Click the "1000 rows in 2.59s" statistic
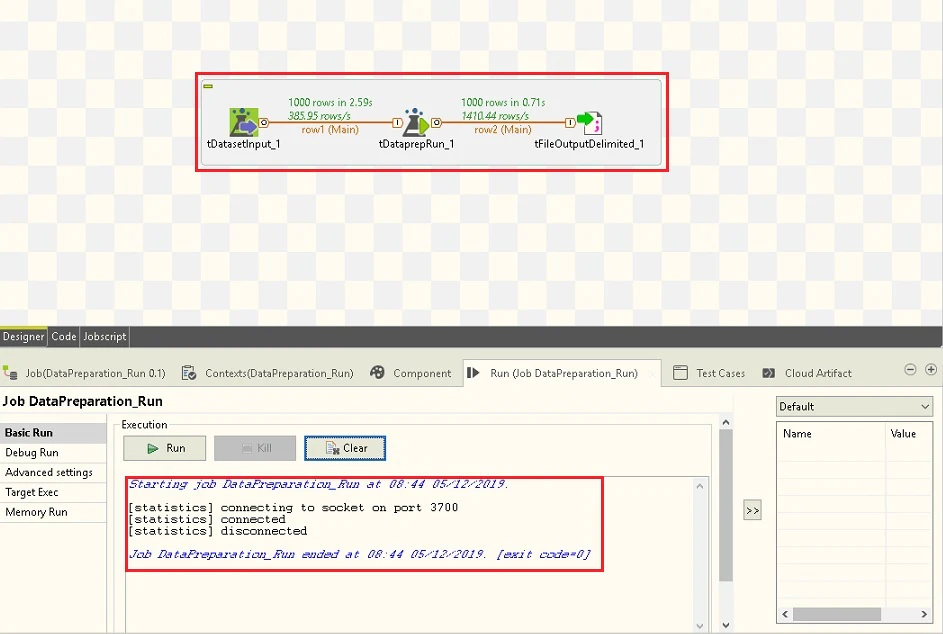The image size is (943, 634). (x=330, y=102)
